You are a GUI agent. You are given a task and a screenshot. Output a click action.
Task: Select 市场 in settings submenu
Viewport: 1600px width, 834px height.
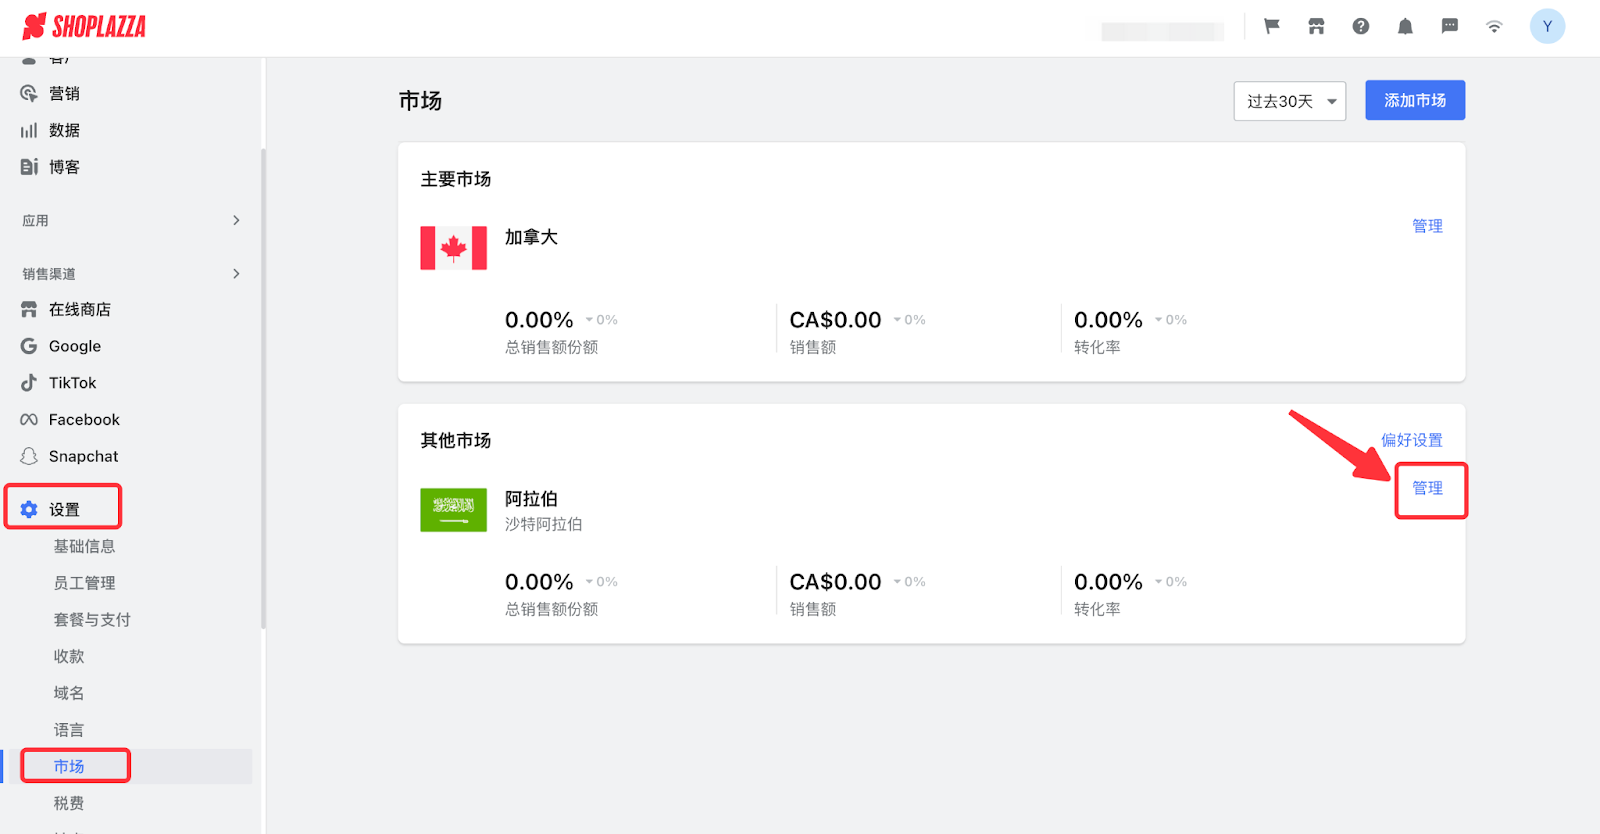point(69,766)
